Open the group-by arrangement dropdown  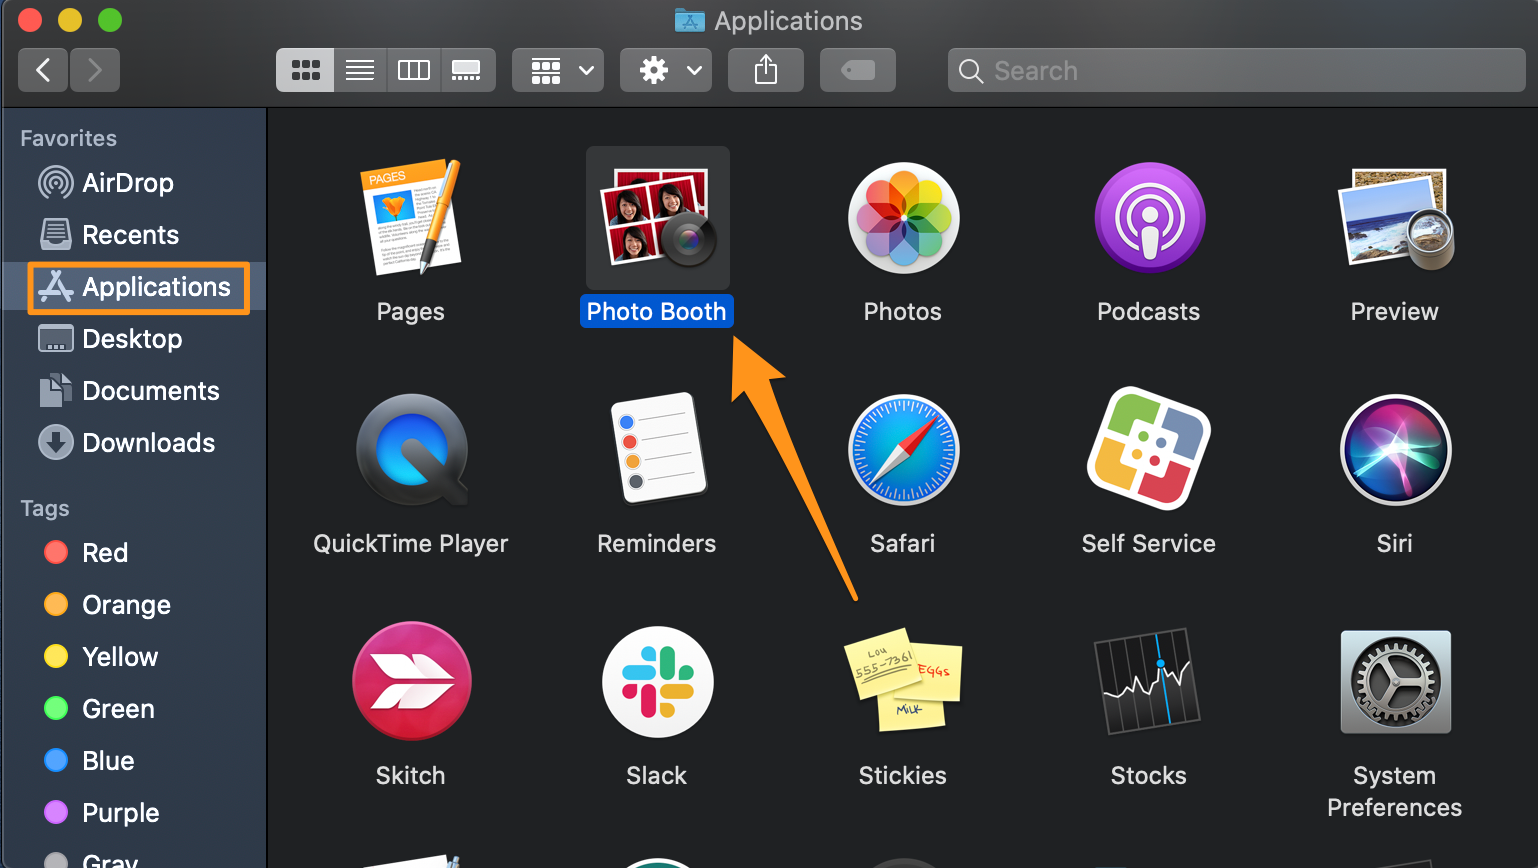558,70
